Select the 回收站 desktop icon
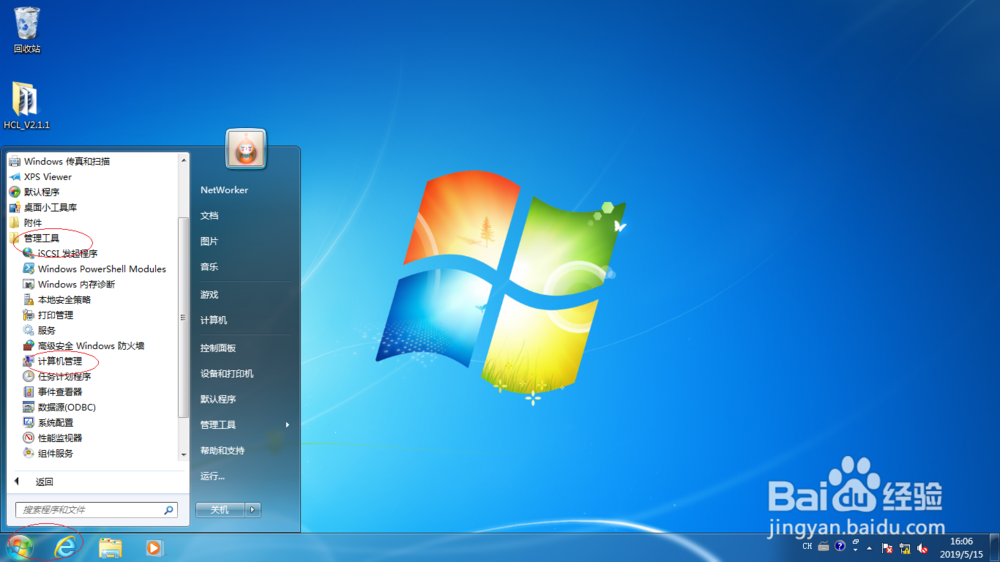Image resolution: width=1000 pixels, height=562 pixels. pos(27,30)
